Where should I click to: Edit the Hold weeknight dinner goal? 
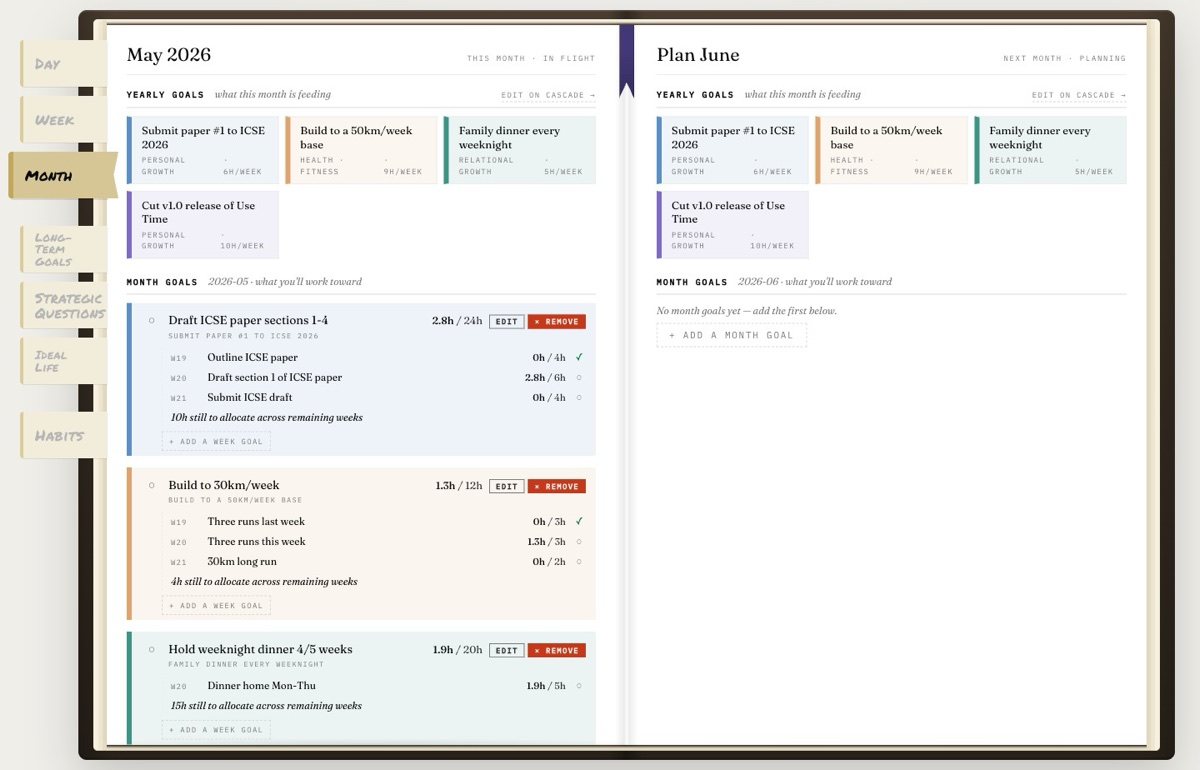(506, 650)
